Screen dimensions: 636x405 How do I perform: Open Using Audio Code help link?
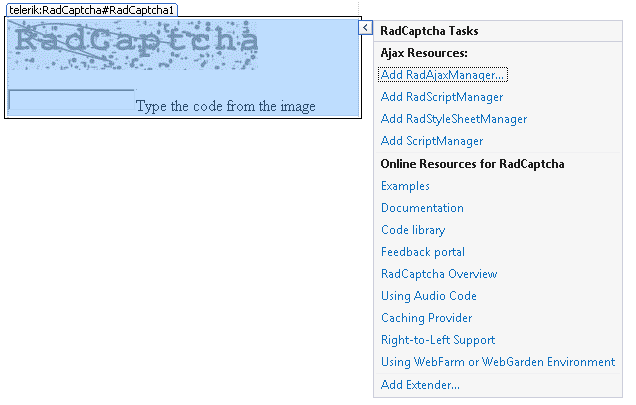(428, 296)
